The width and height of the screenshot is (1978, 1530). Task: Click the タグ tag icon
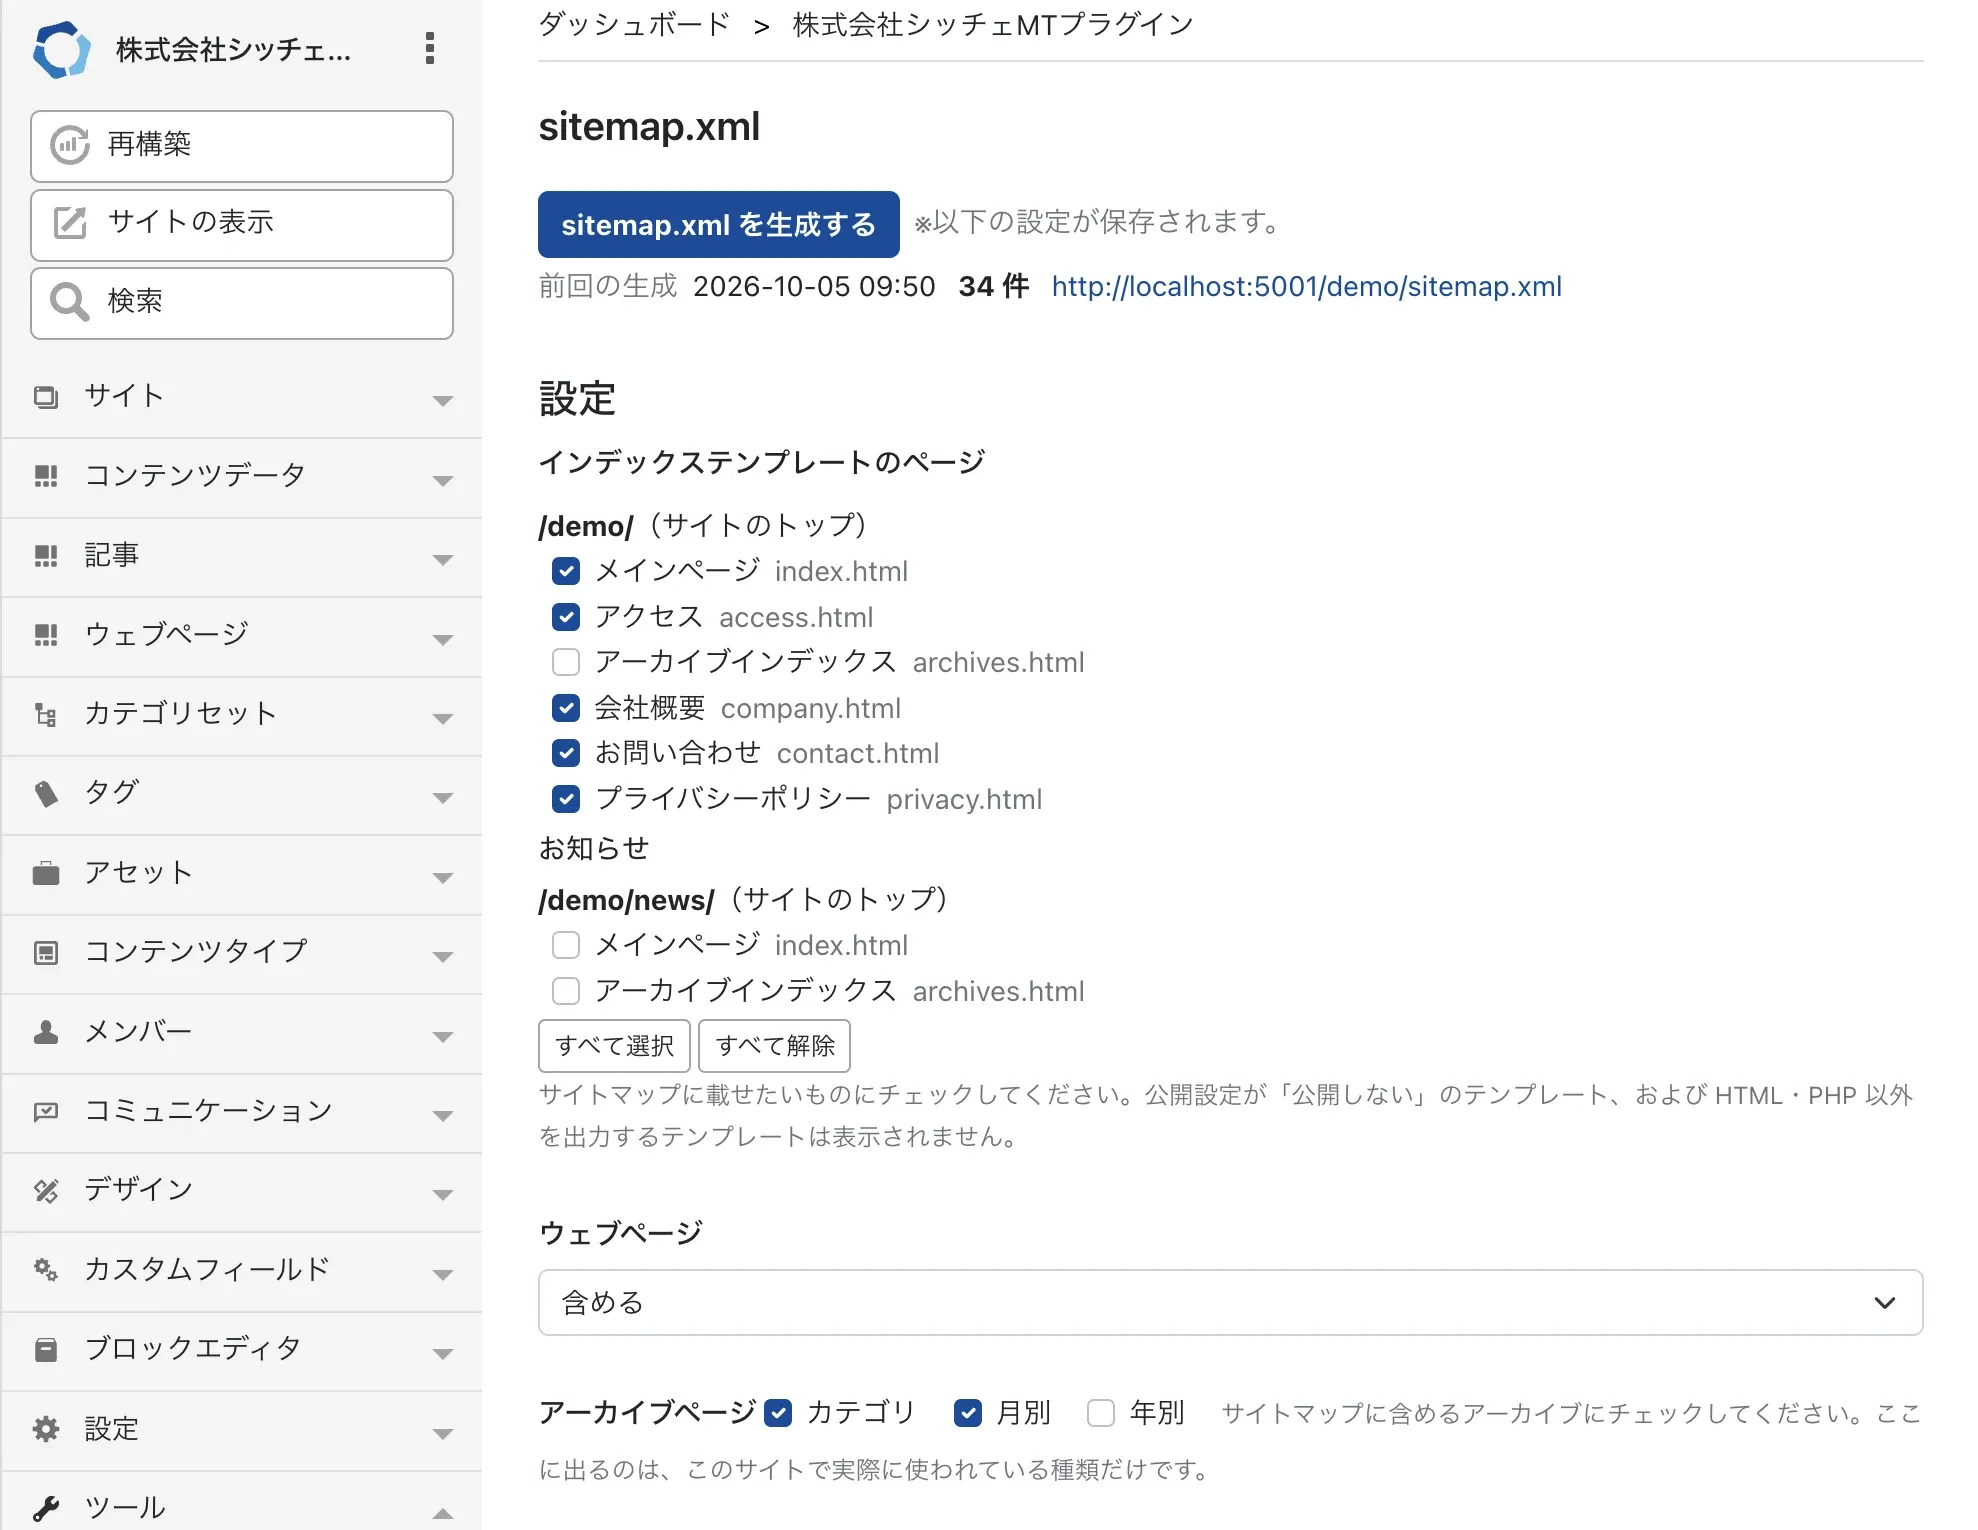(46, 794)
